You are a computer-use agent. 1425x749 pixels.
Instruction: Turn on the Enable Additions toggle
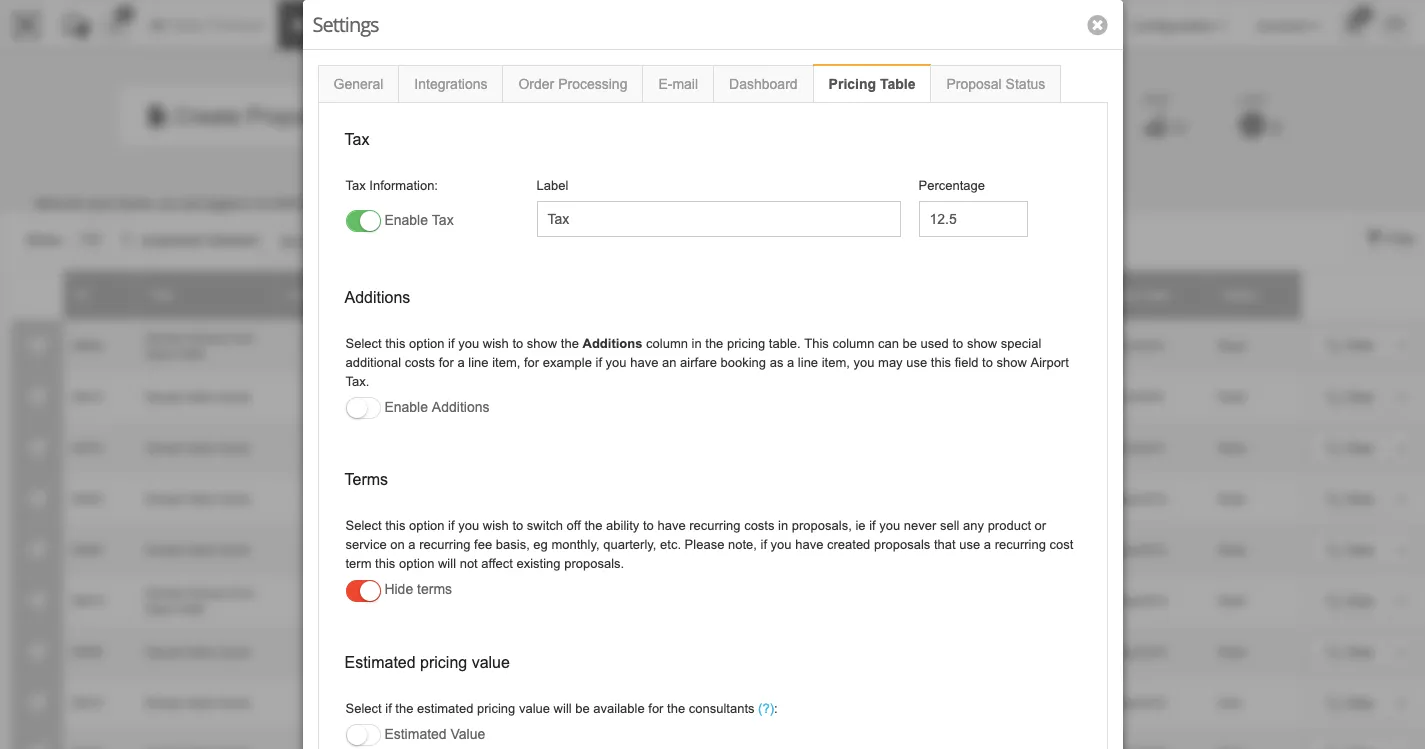[363, 407]
